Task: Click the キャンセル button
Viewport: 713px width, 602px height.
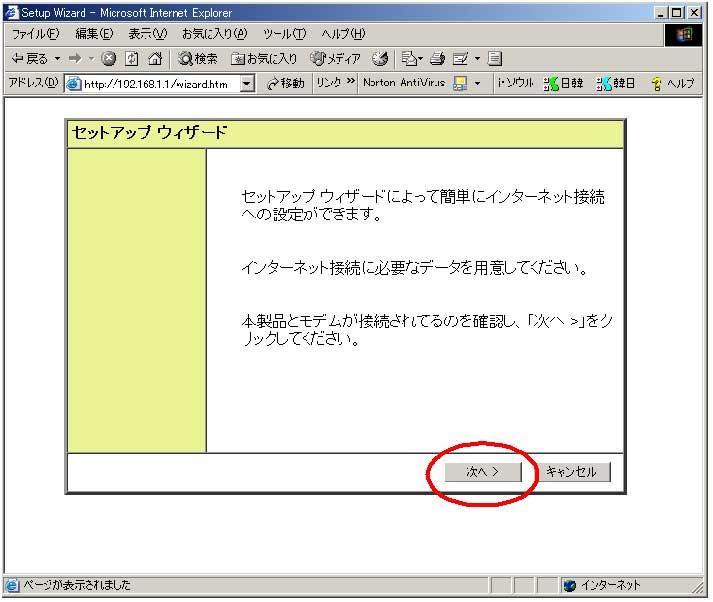Action: 571,472
